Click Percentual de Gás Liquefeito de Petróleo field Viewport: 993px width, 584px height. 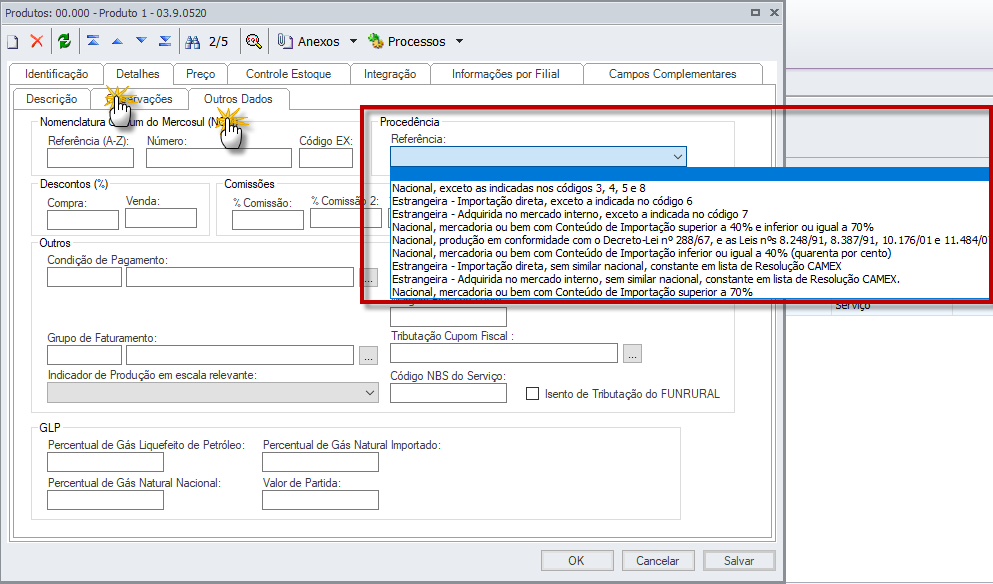[x=105, y=462]
